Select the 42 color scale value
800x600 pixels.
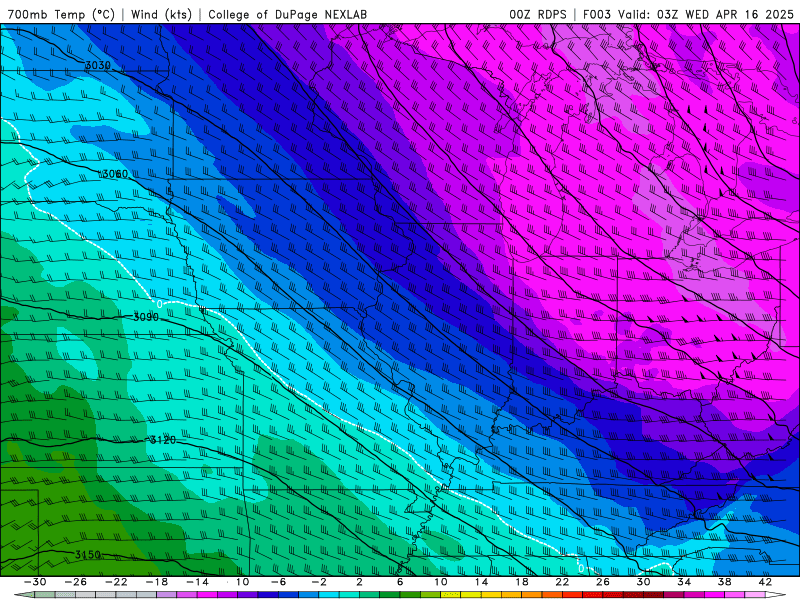(x=765, y=582)
